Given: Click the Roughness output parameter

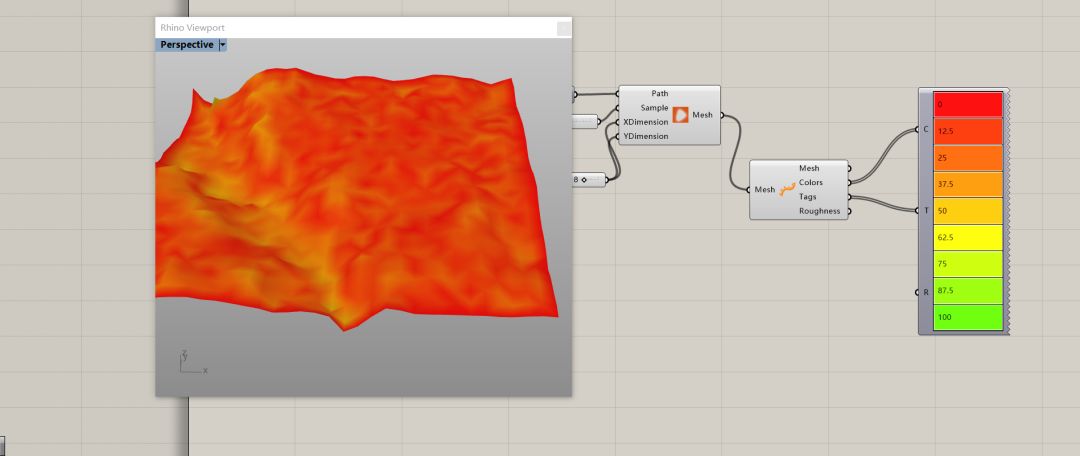Looking at the screenshot, I should (x=819, y=211).
